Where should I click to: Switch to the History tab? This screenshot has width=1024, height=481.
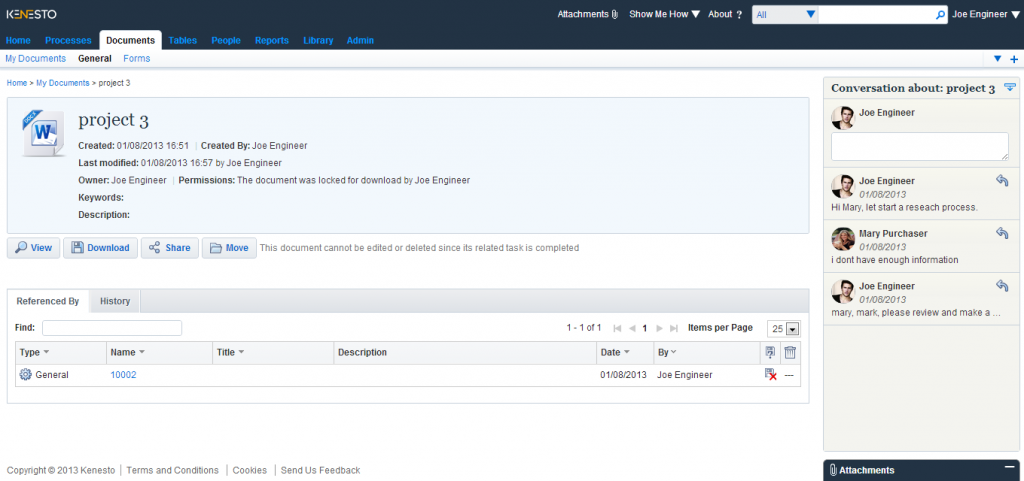click(115, 302)
